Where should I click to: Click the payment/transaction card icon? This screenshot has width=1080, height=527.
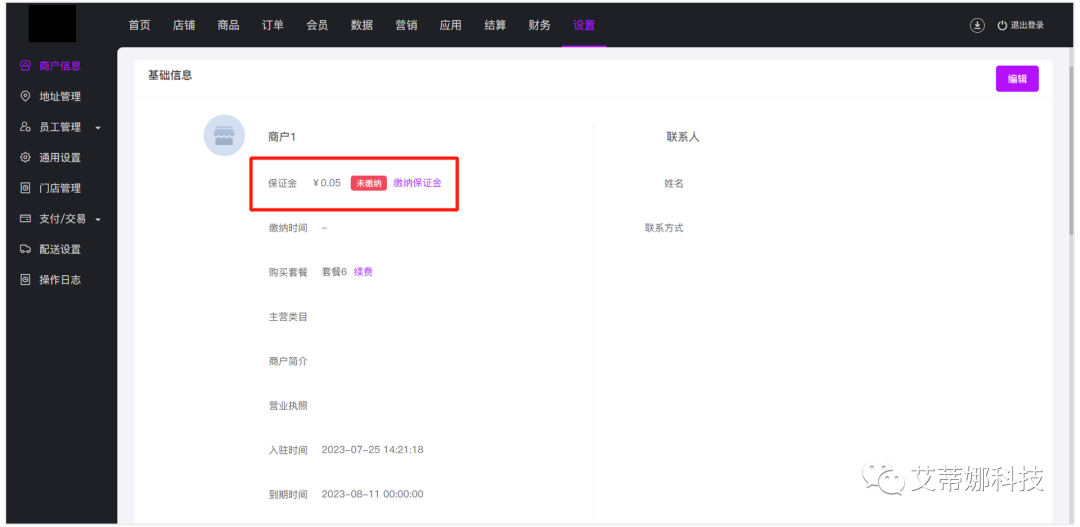(x=25, y=219)
